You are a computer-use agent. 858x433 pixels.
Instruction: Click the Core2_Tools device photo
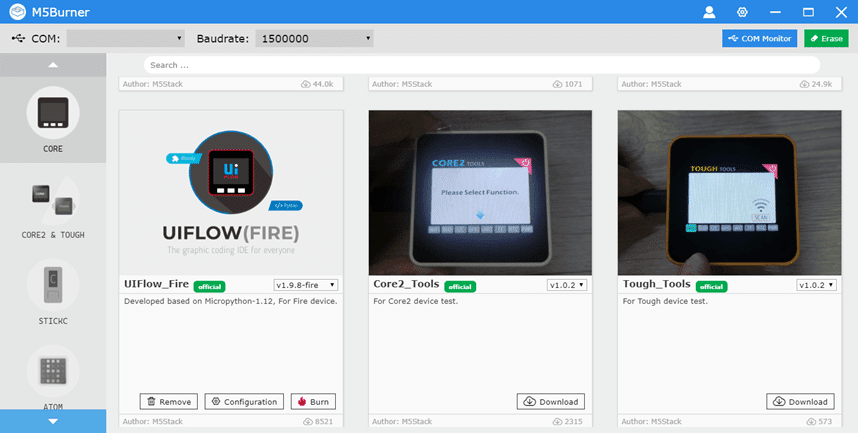(x=480, y=193)
